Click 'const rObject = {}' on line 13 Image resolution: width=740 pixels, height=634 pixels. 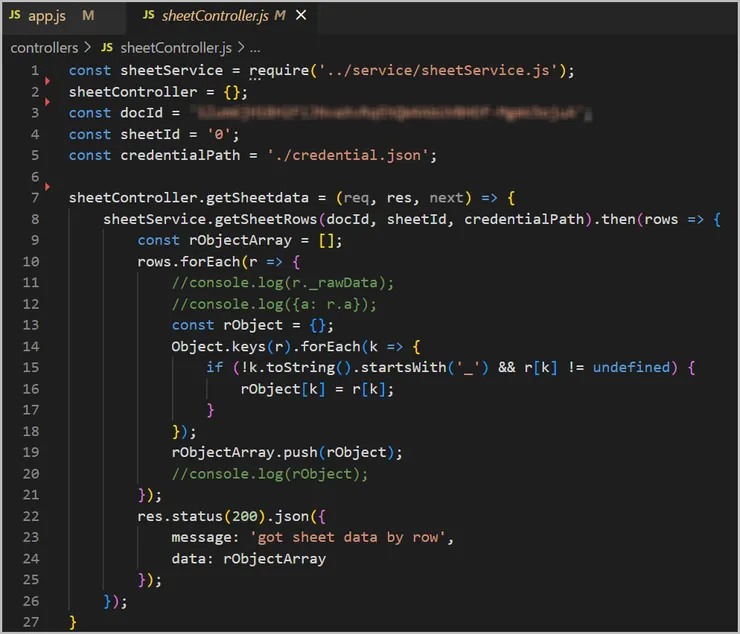click(x=248, y=325)
